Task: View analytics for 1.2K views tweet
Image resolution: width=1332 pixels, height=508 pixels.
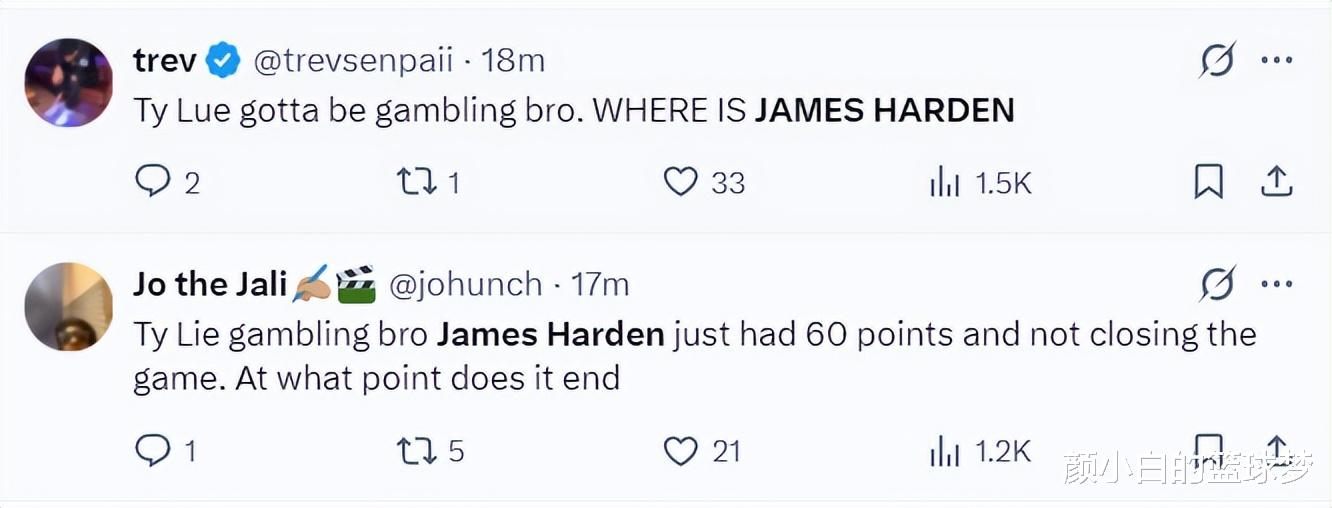Action: (x=945, y=451)
